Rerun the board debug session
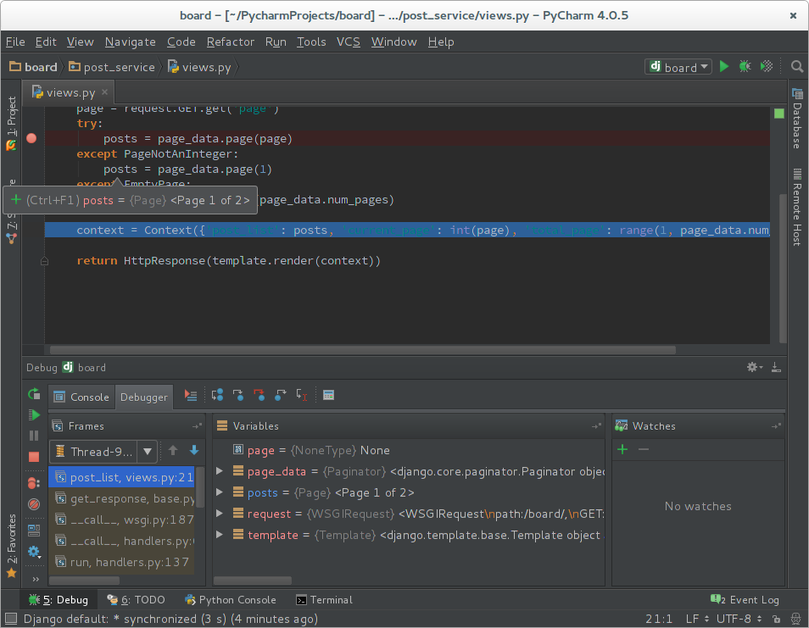The width and height of the screenshot is (809, 628). coord(34,394)
